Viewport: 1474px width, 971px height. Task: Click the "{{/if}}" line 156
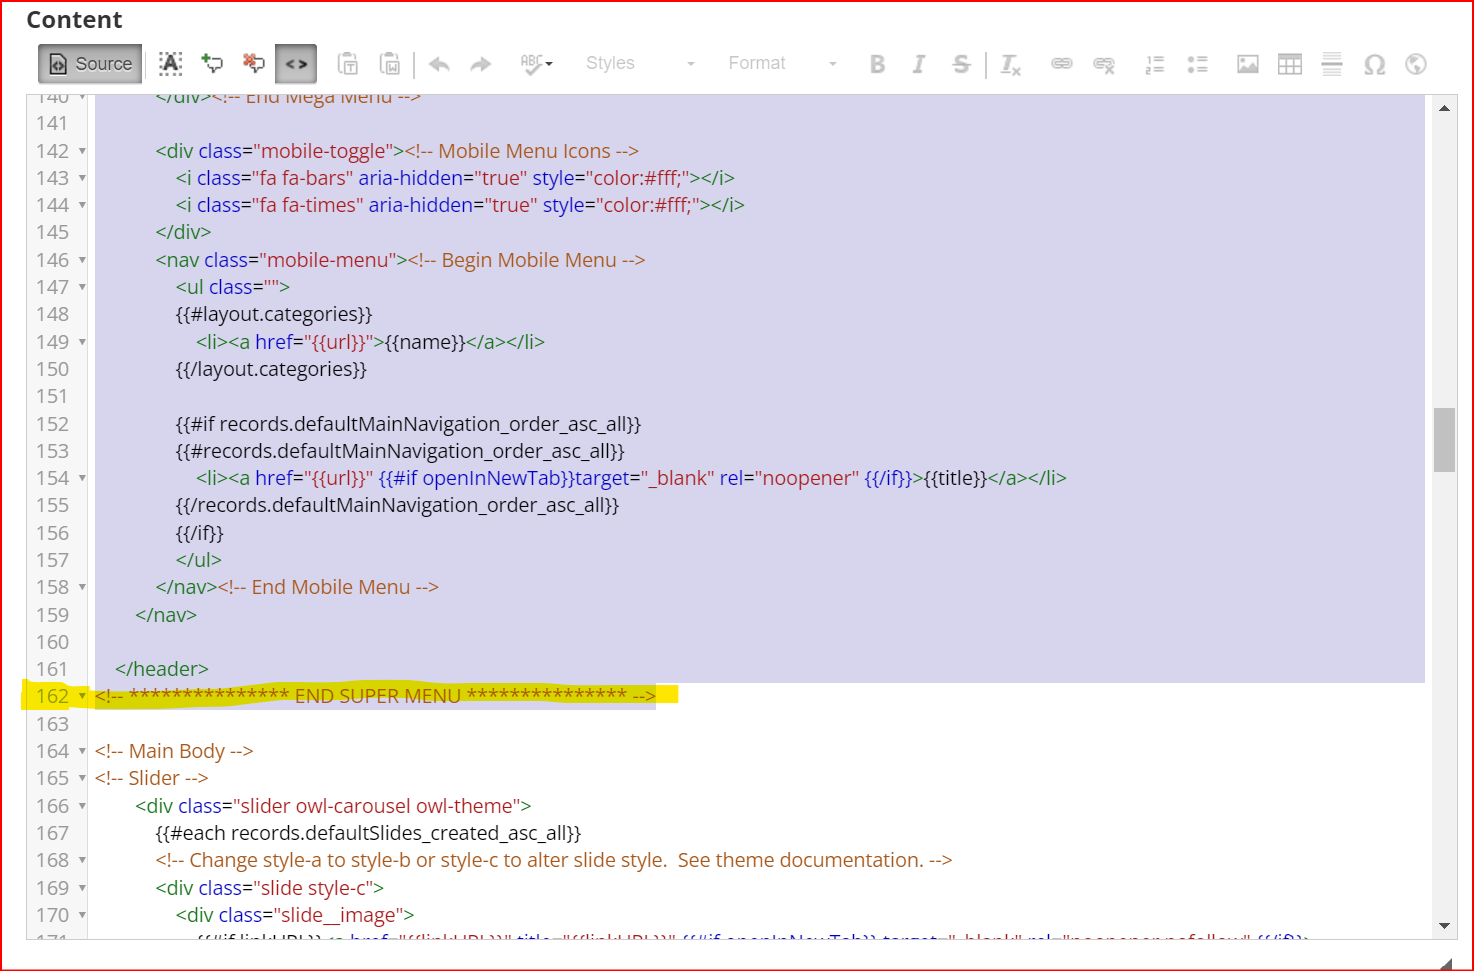pyautogui.click(x=200, y=533)
